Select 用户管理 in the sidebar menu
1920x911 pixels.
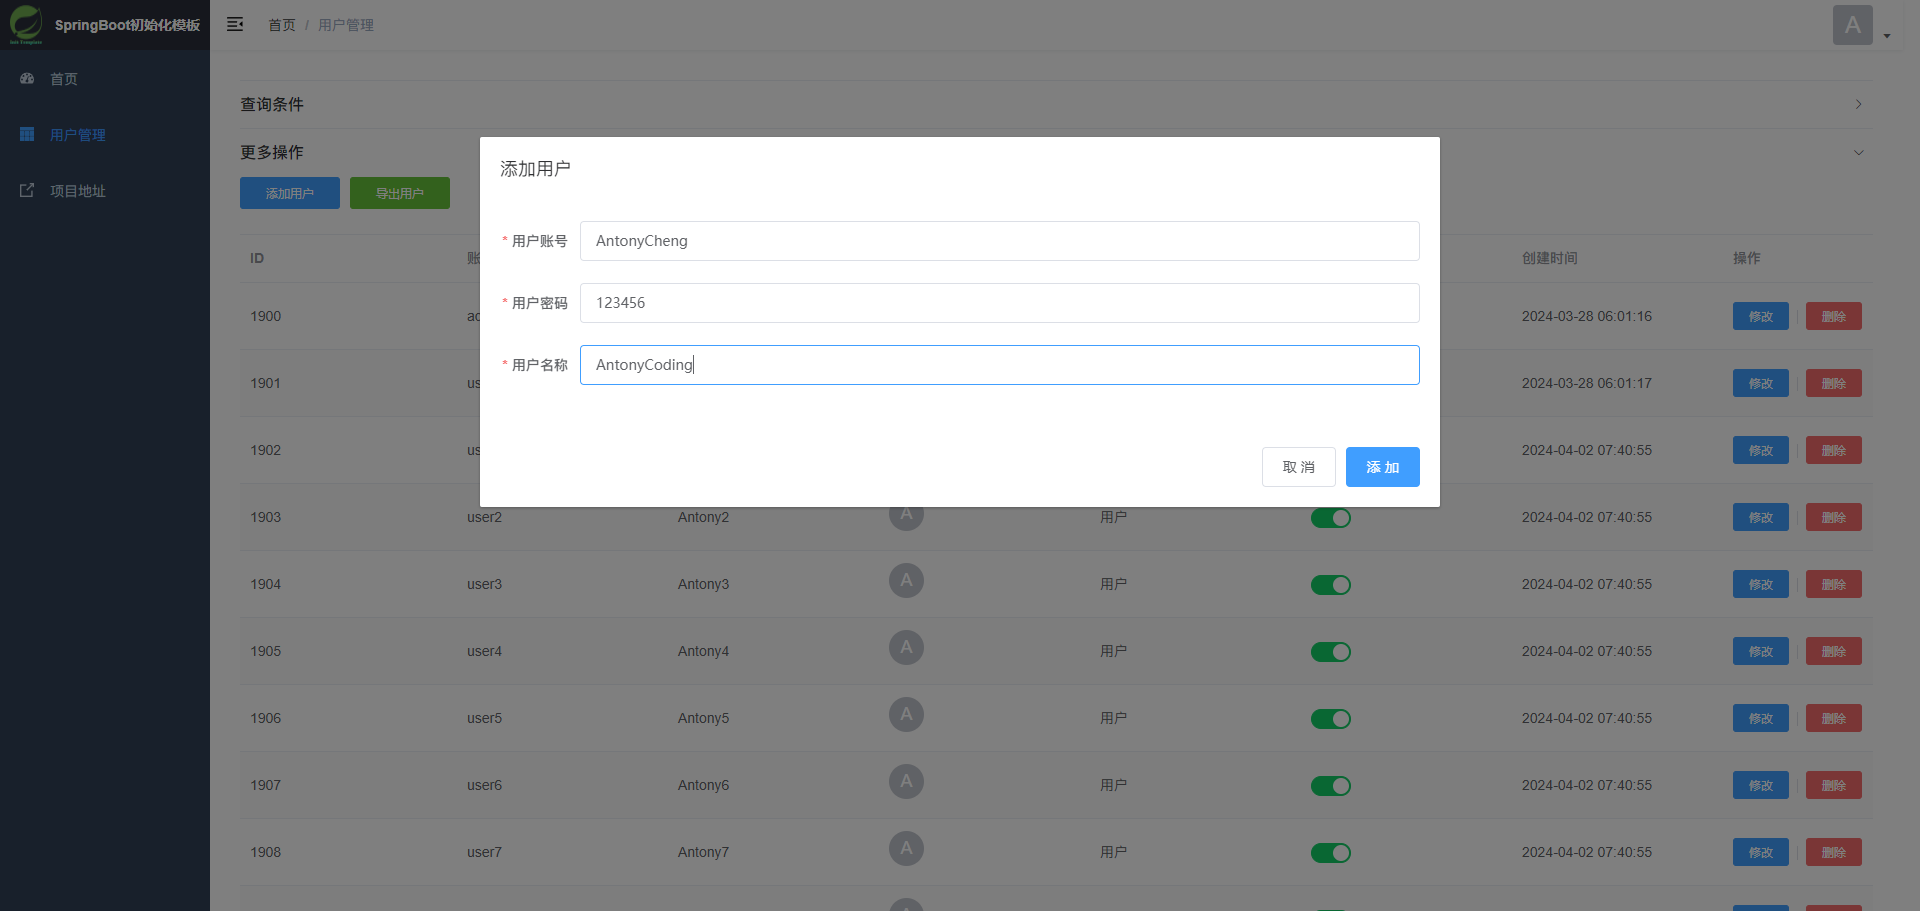pos(105,134)
